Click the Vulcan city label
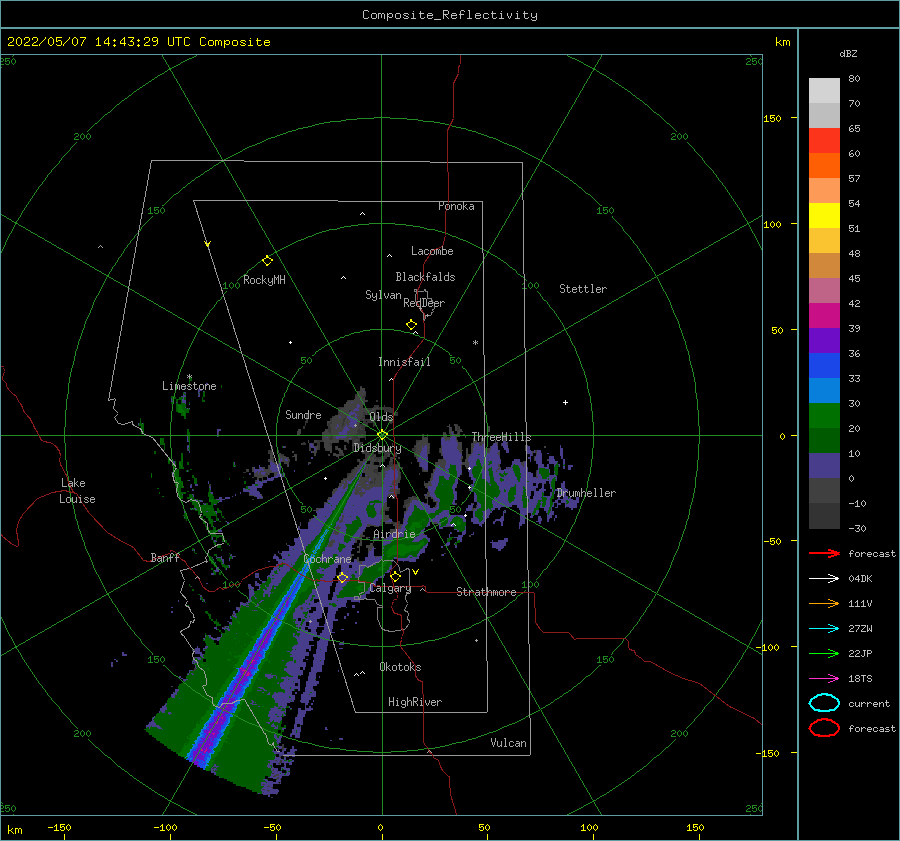 coord(508,743)
